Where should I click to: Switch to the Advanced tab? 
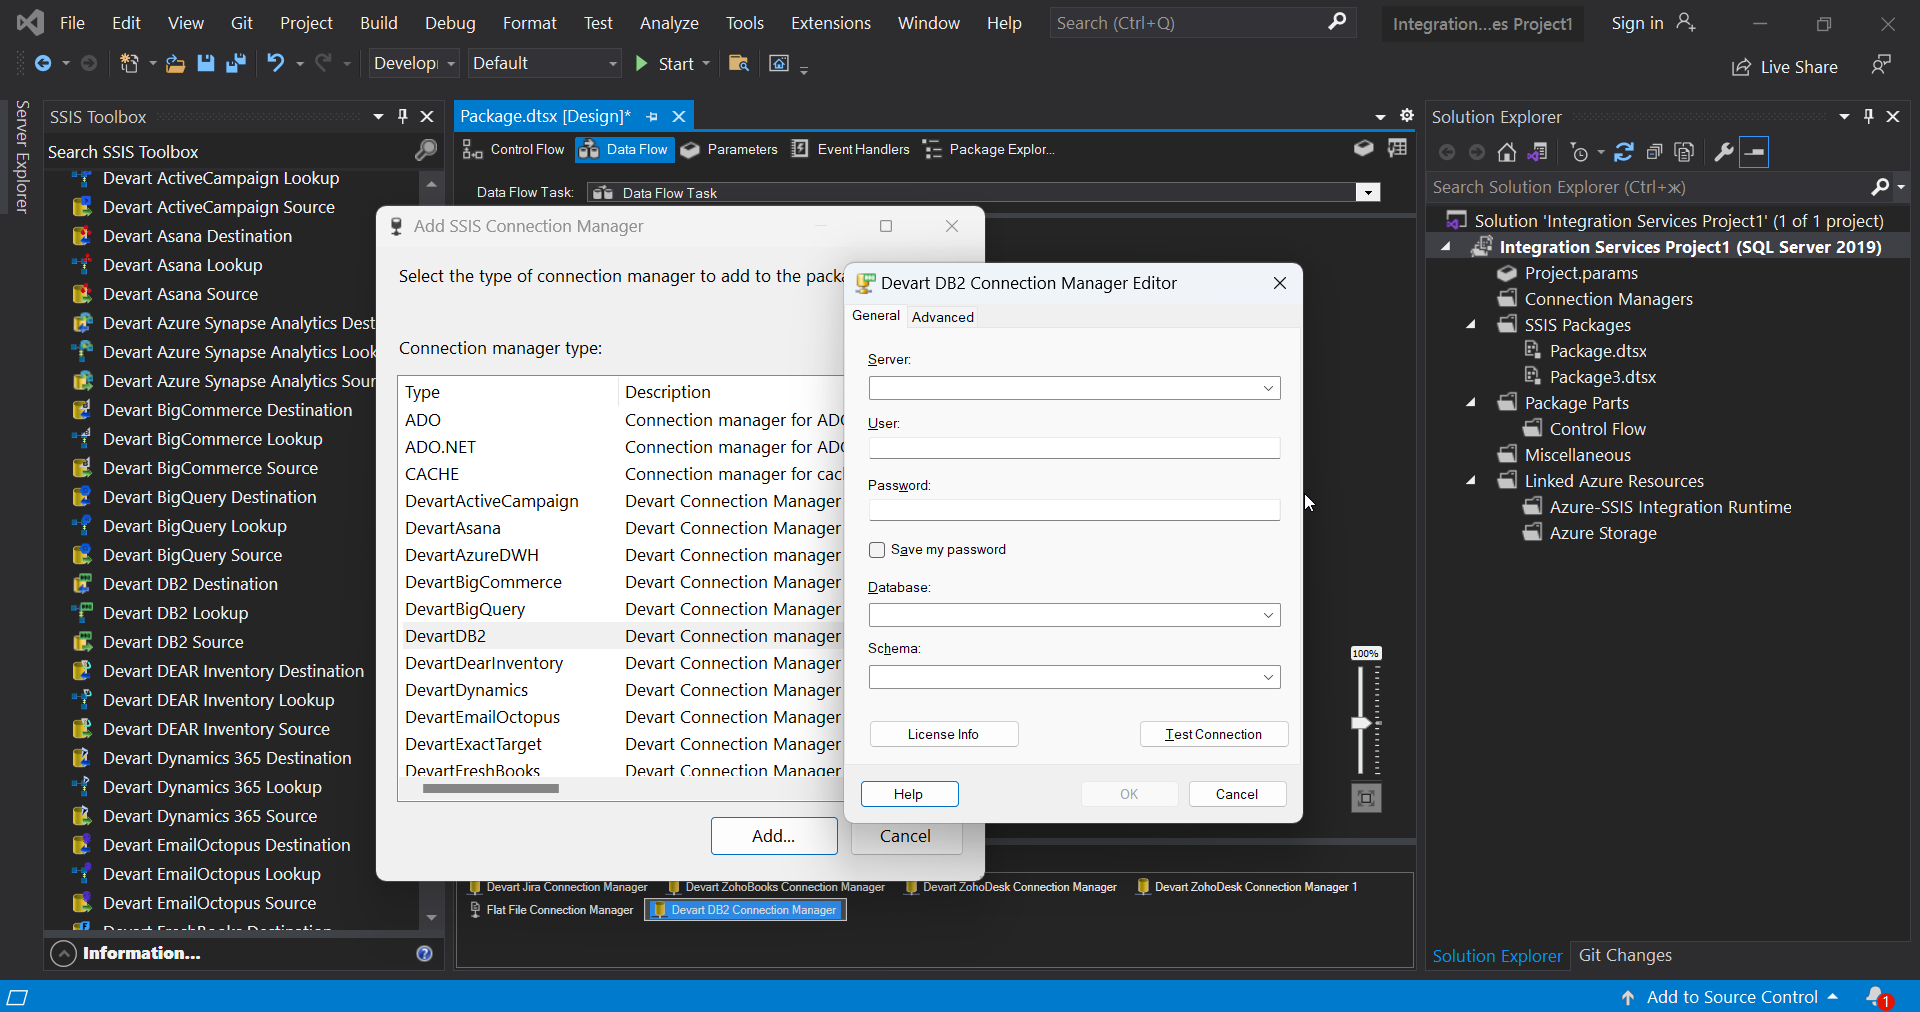[943, 316]
